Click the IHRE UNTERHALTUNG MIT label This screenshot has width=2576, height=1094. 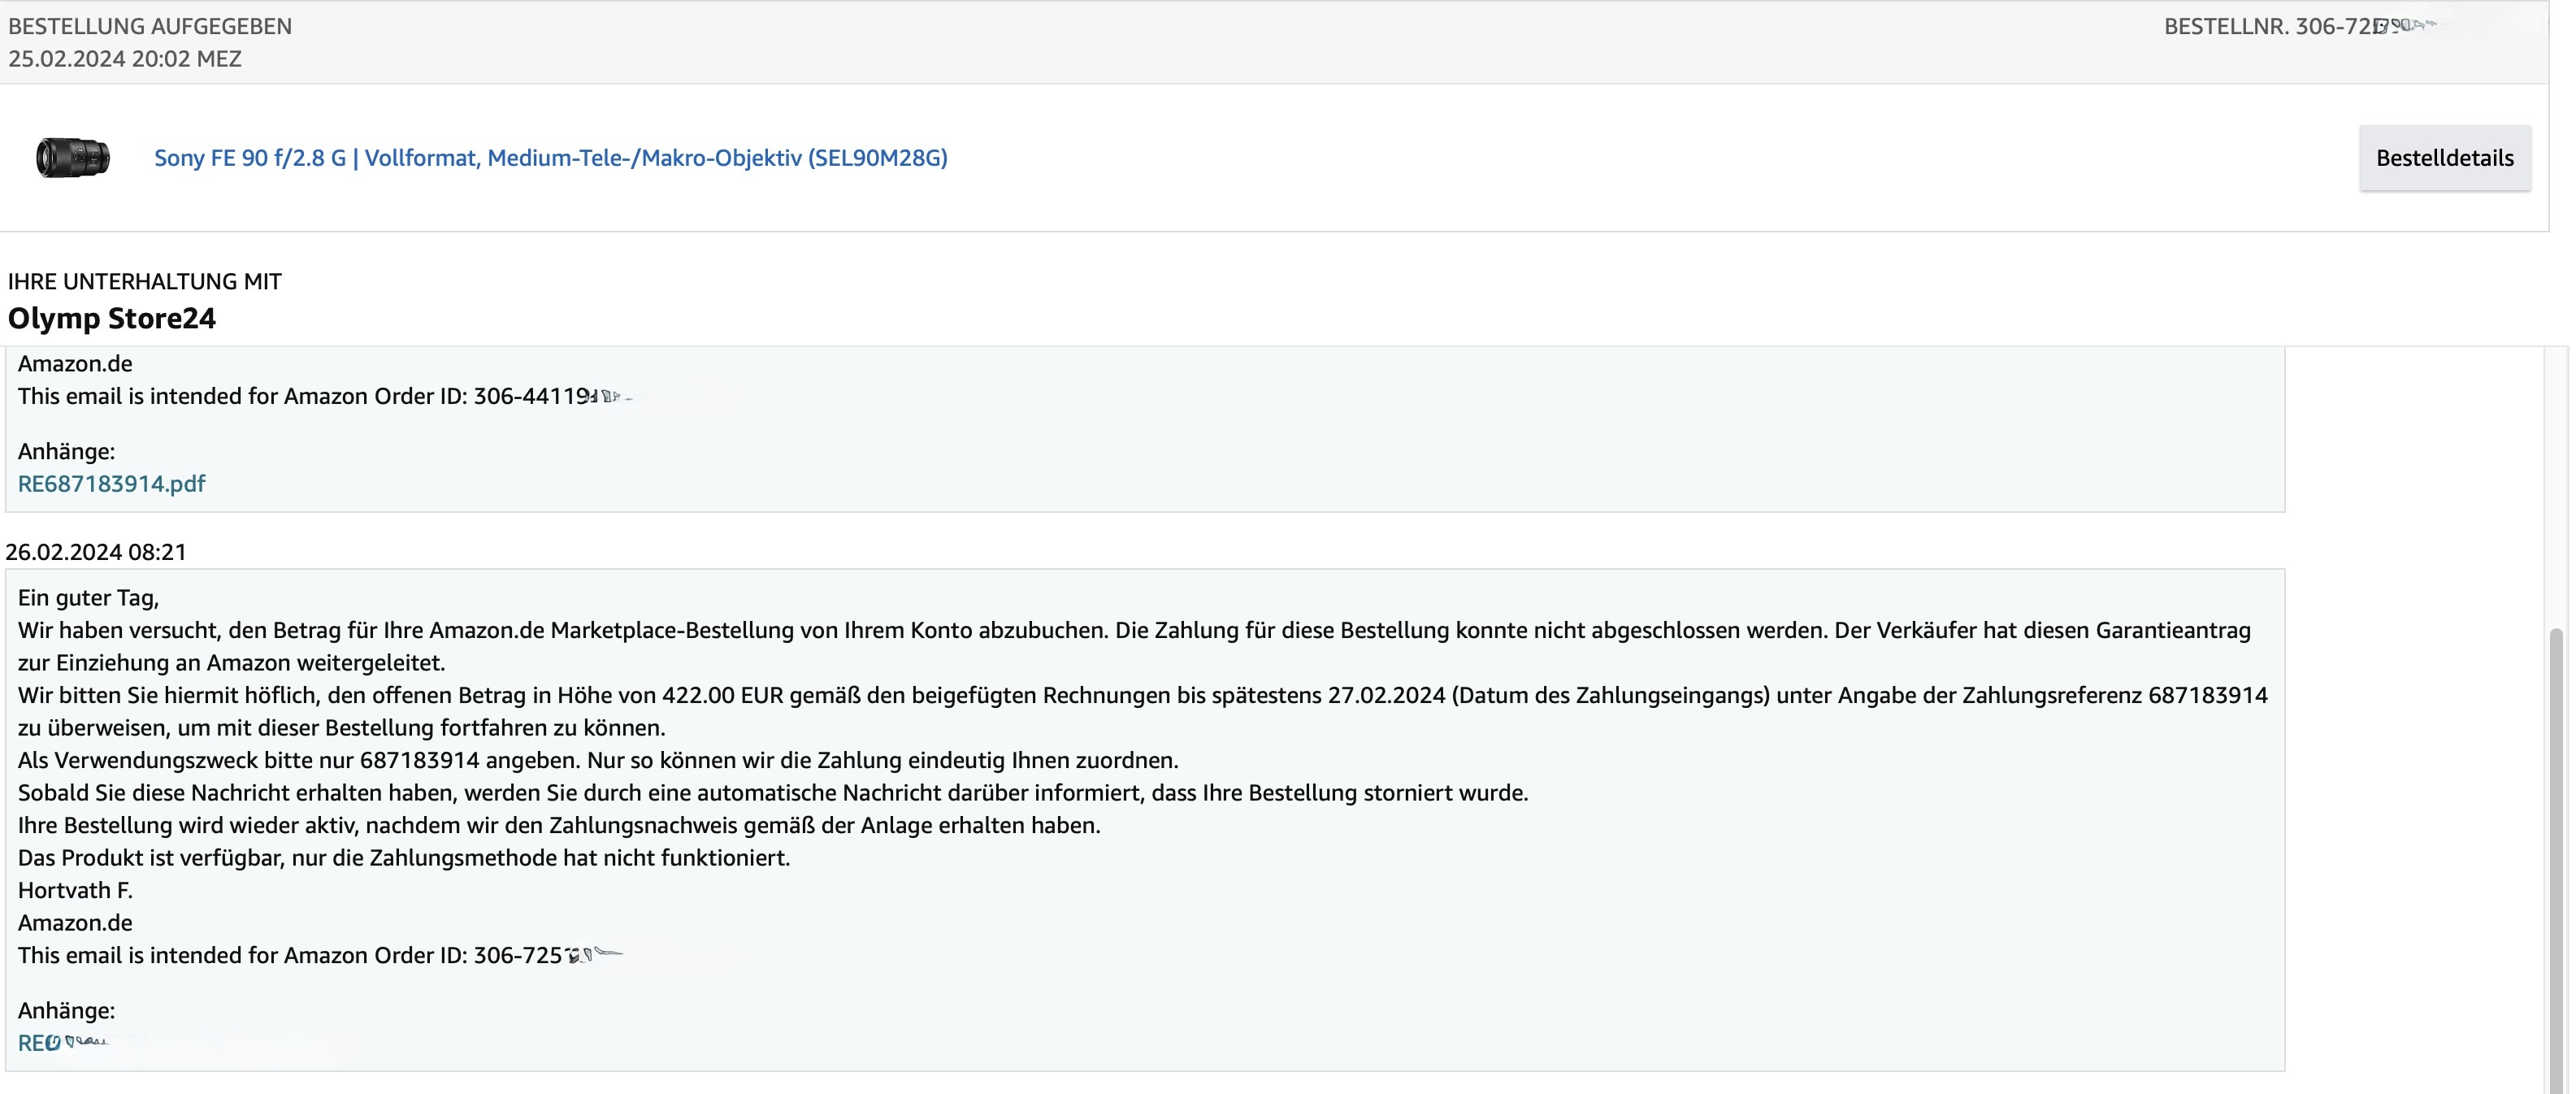click(145, 282)
